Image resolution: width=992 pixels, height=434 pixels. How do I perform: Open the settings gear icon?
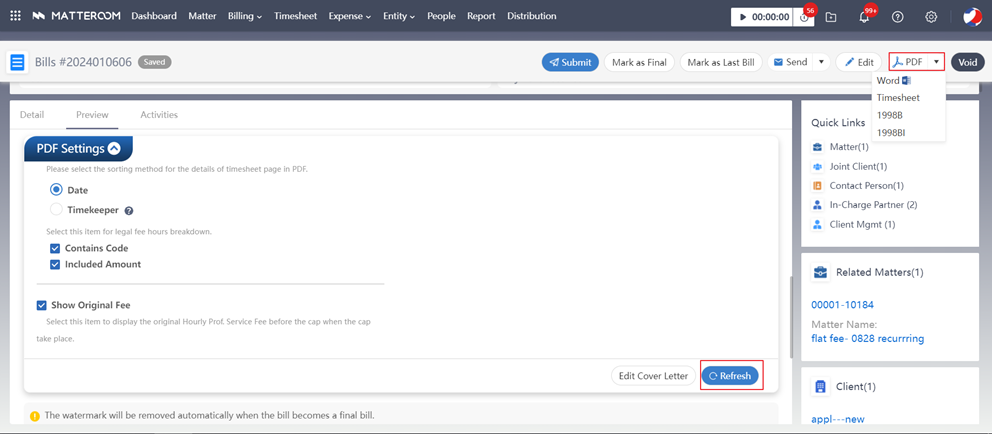click(x=931, y=17)
